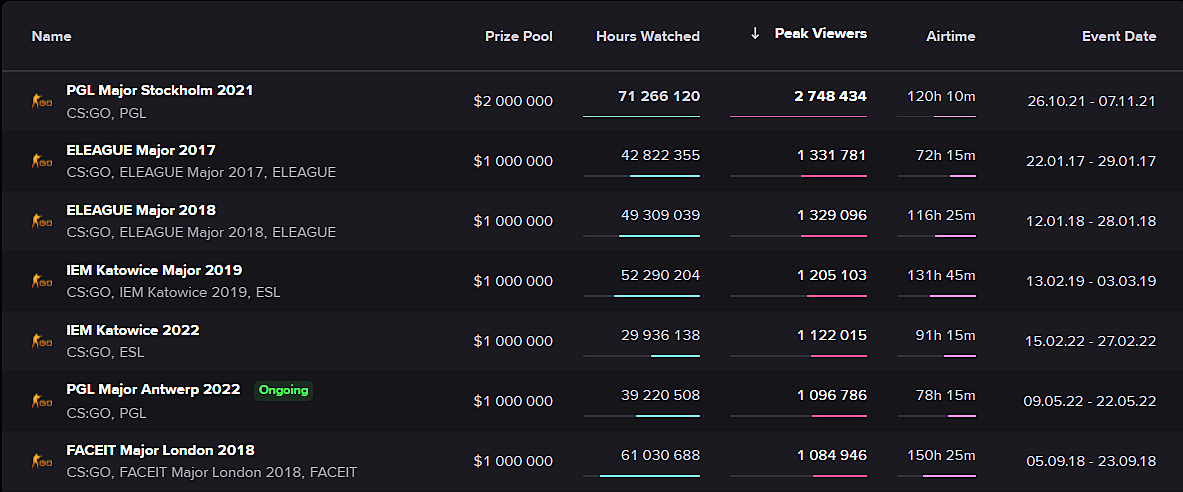Viewport: 1183px width, 492px height.
Task: Click tags 'CS:GO, ELEAGUE Major 2018, ELEAGUE'
Action: [x=201, y=232]
